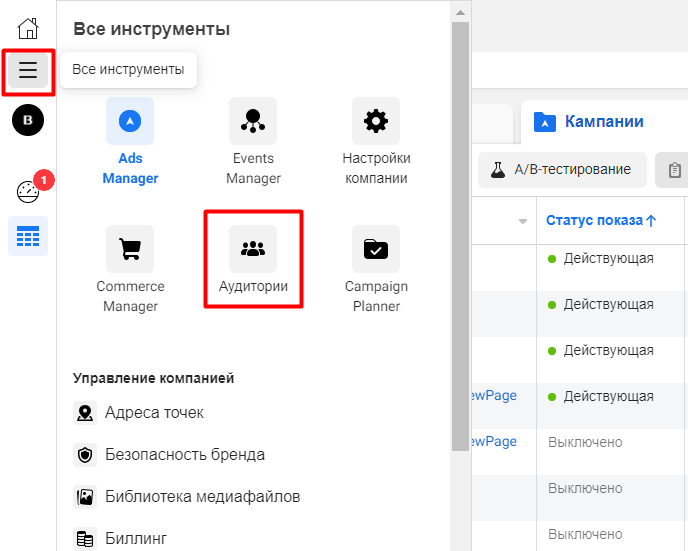The height and width of the screenshot is (551, 688).
Task: Click the A/B-тестирование button
Action: (x=561, y=170)
